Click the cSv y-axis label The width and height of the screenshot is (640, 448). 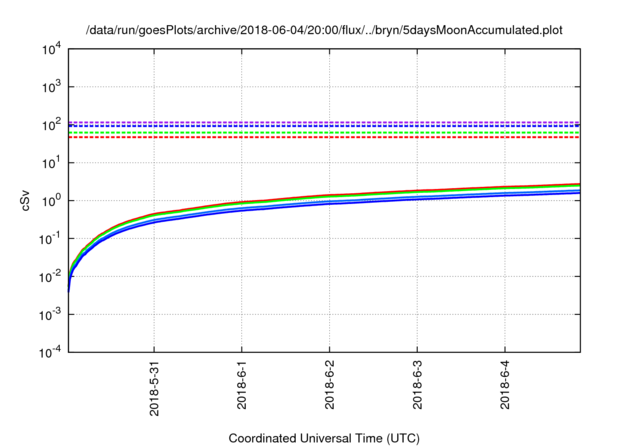[x=27, y=200]
